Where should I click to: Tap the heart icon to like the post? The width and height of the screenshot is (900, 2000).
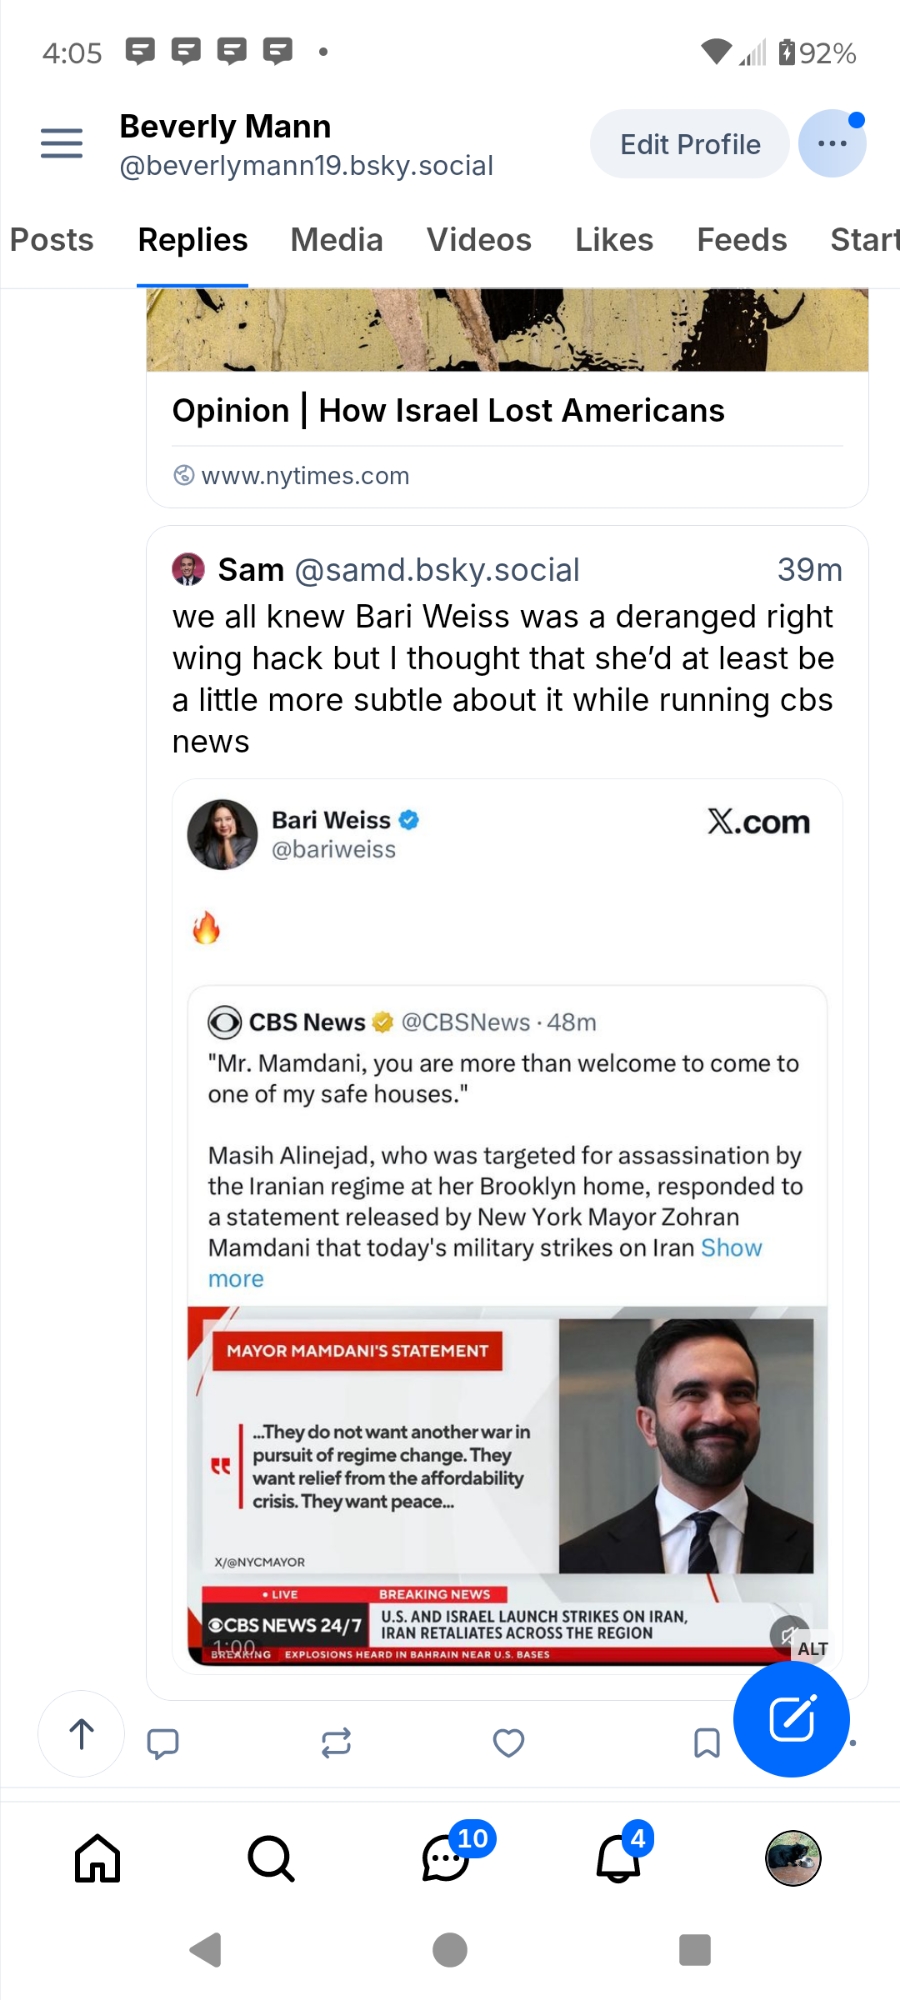[x=509, y=1743]
